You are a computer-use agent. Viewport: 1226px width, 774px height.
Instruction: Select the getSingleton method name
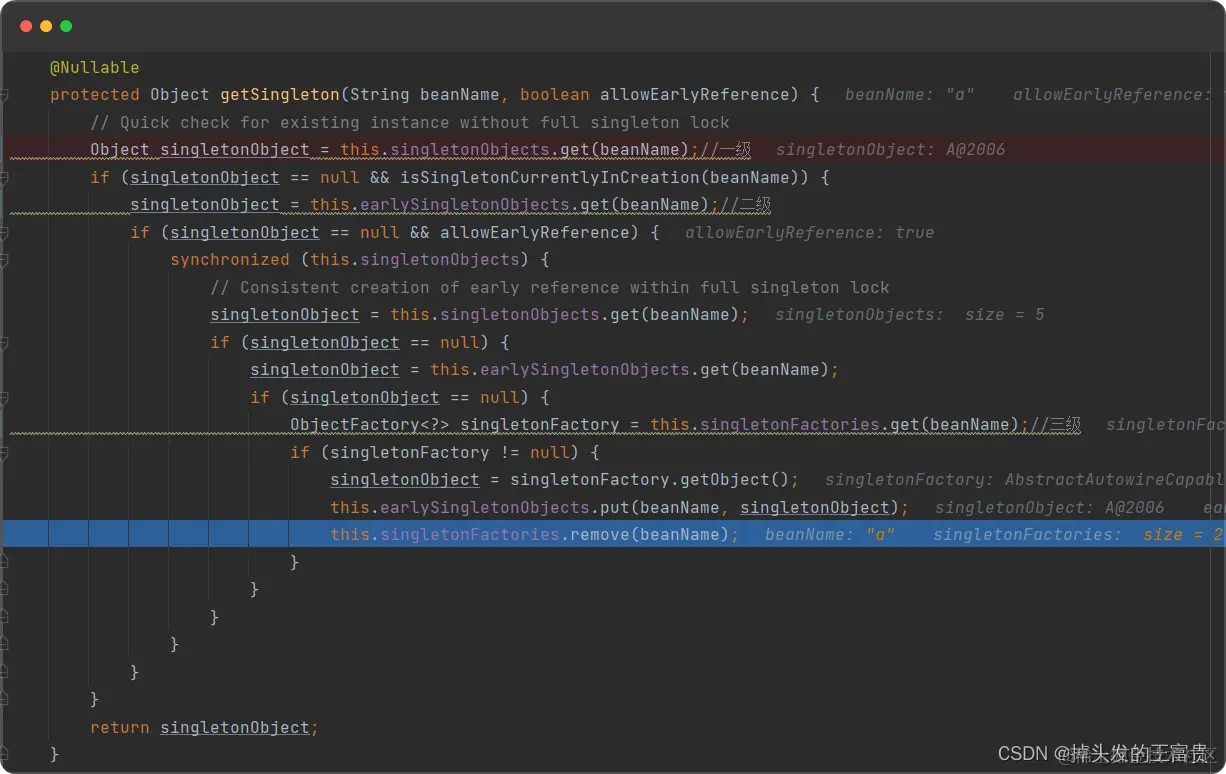click(280, 95)
